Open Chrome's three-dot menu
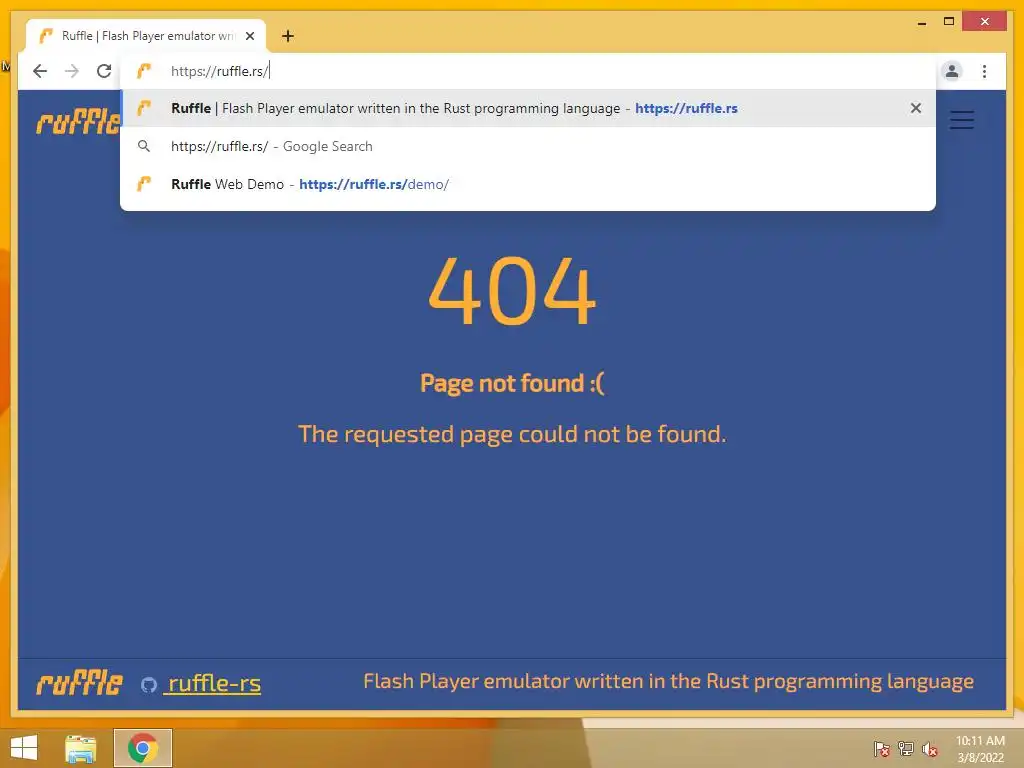 coord(984,71)
